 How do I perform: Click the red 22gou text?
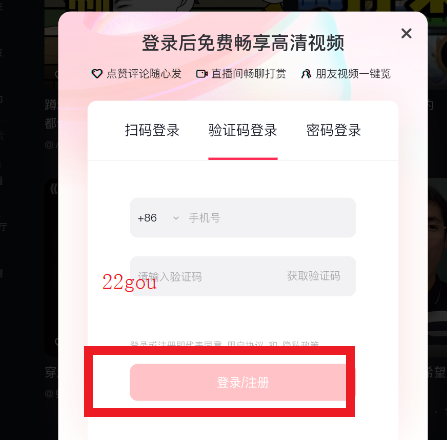tap(129, 283)
